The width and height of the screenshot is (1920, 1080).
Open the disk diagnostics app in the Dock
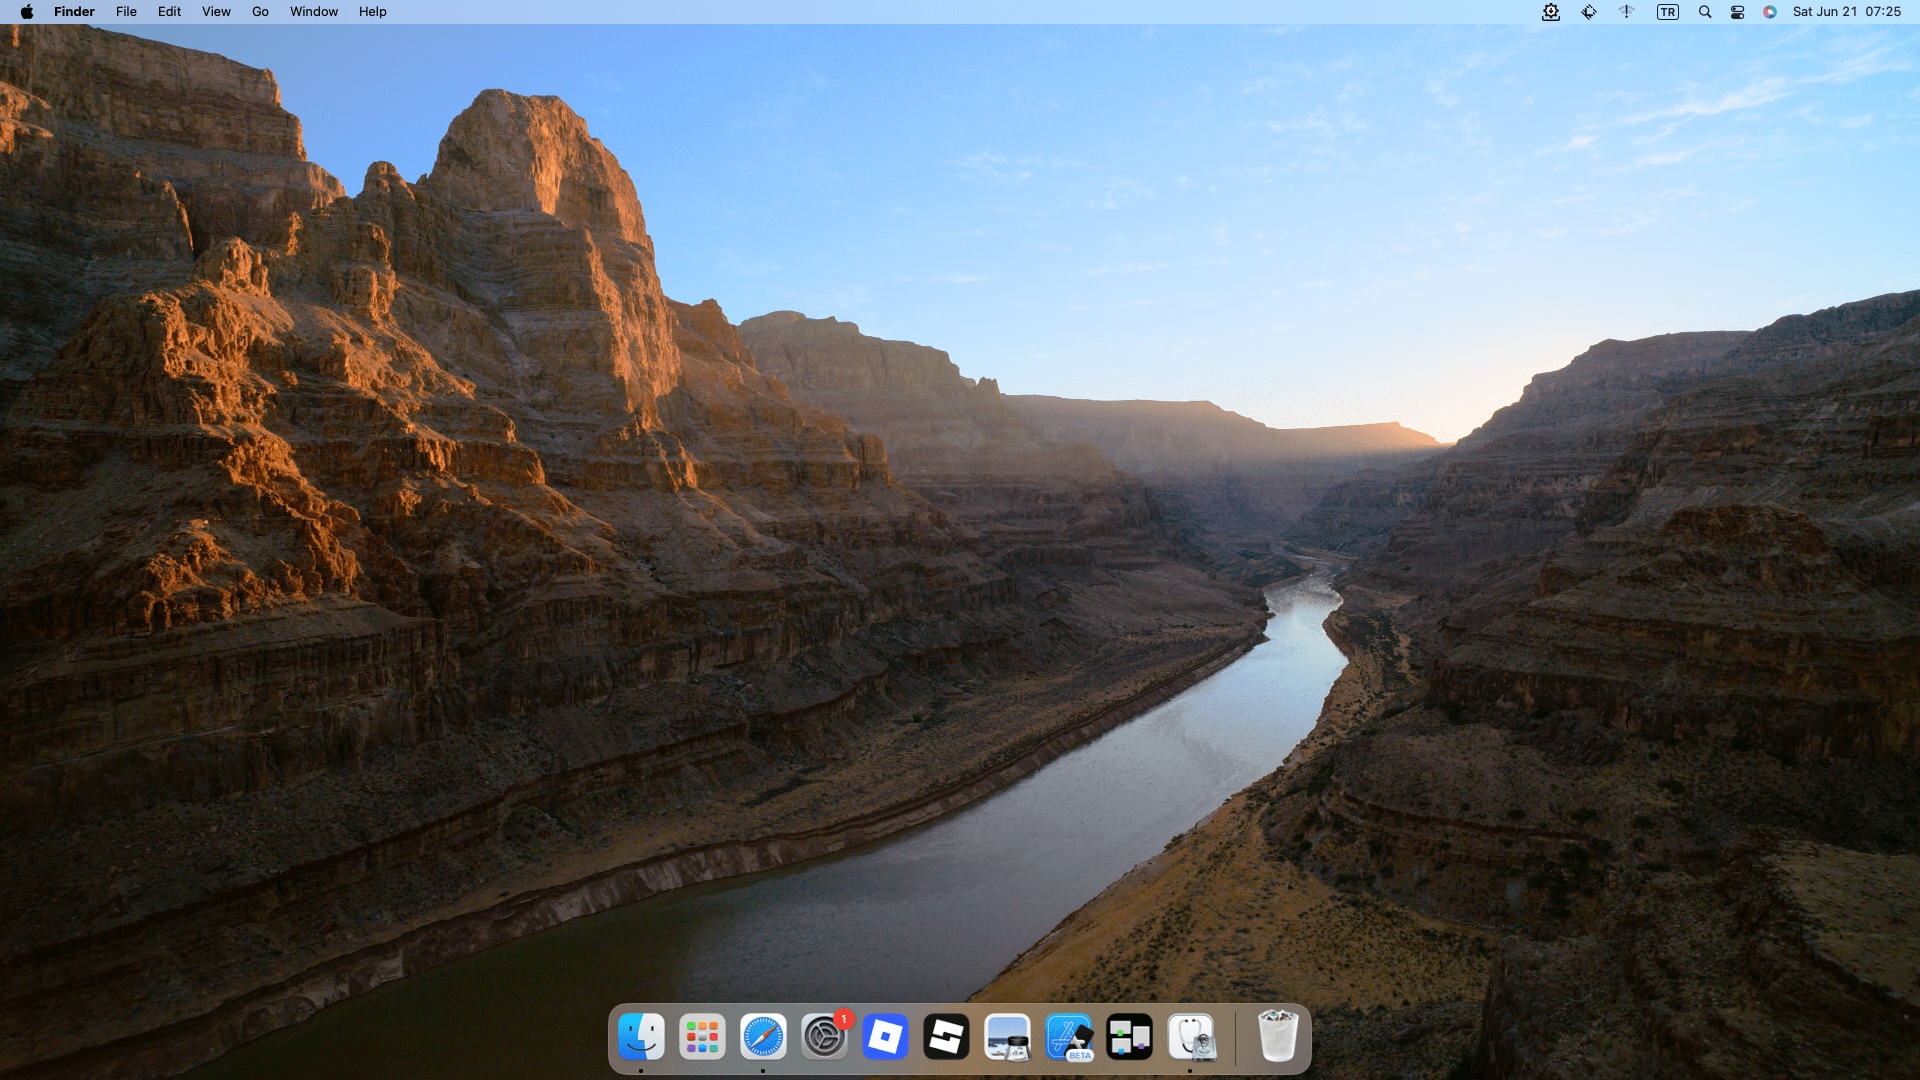[1191, 1039]
